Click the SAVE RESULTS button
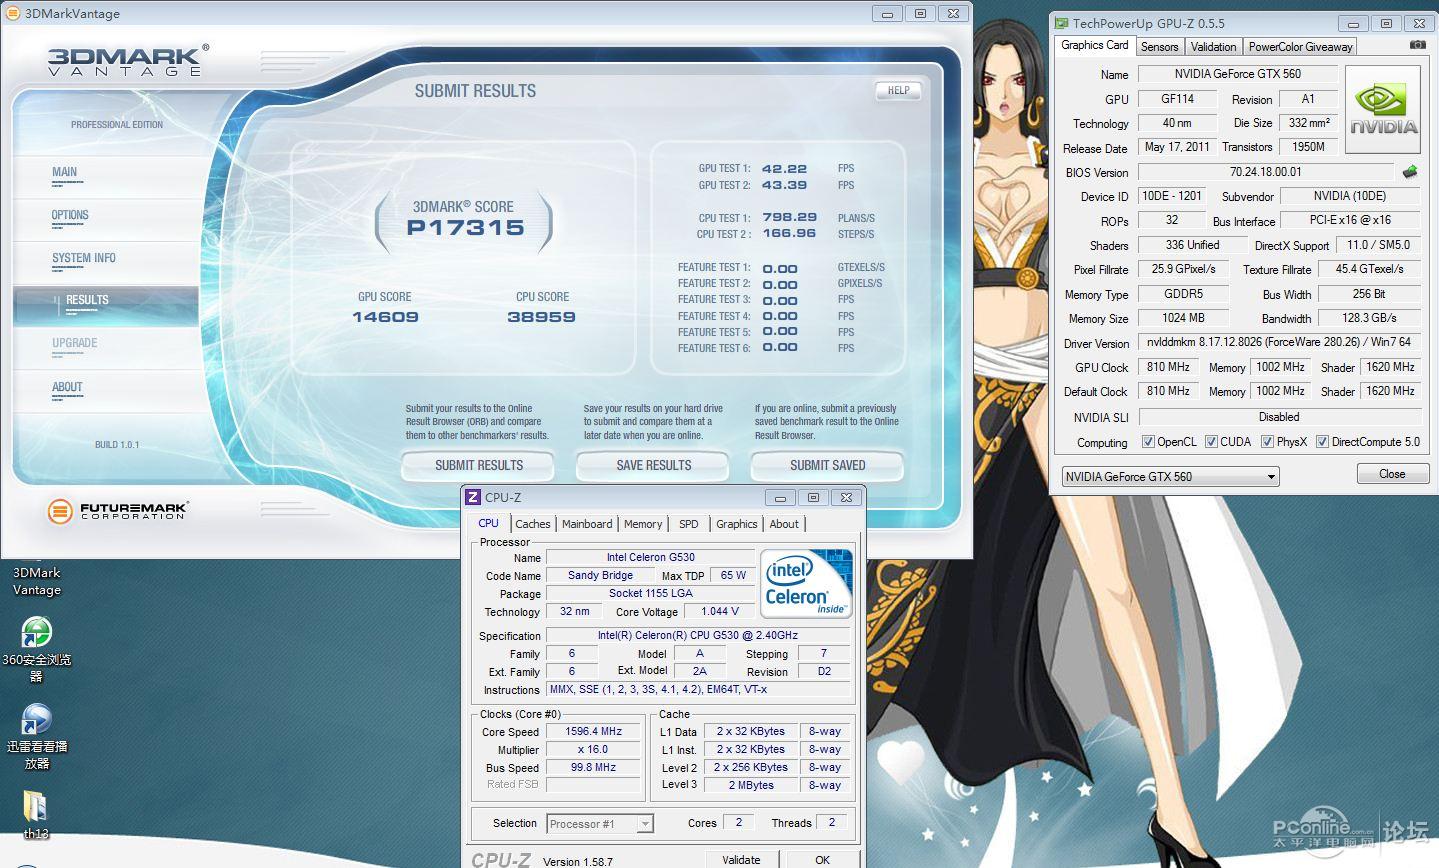1439x868 pixels. pos(654,465)
